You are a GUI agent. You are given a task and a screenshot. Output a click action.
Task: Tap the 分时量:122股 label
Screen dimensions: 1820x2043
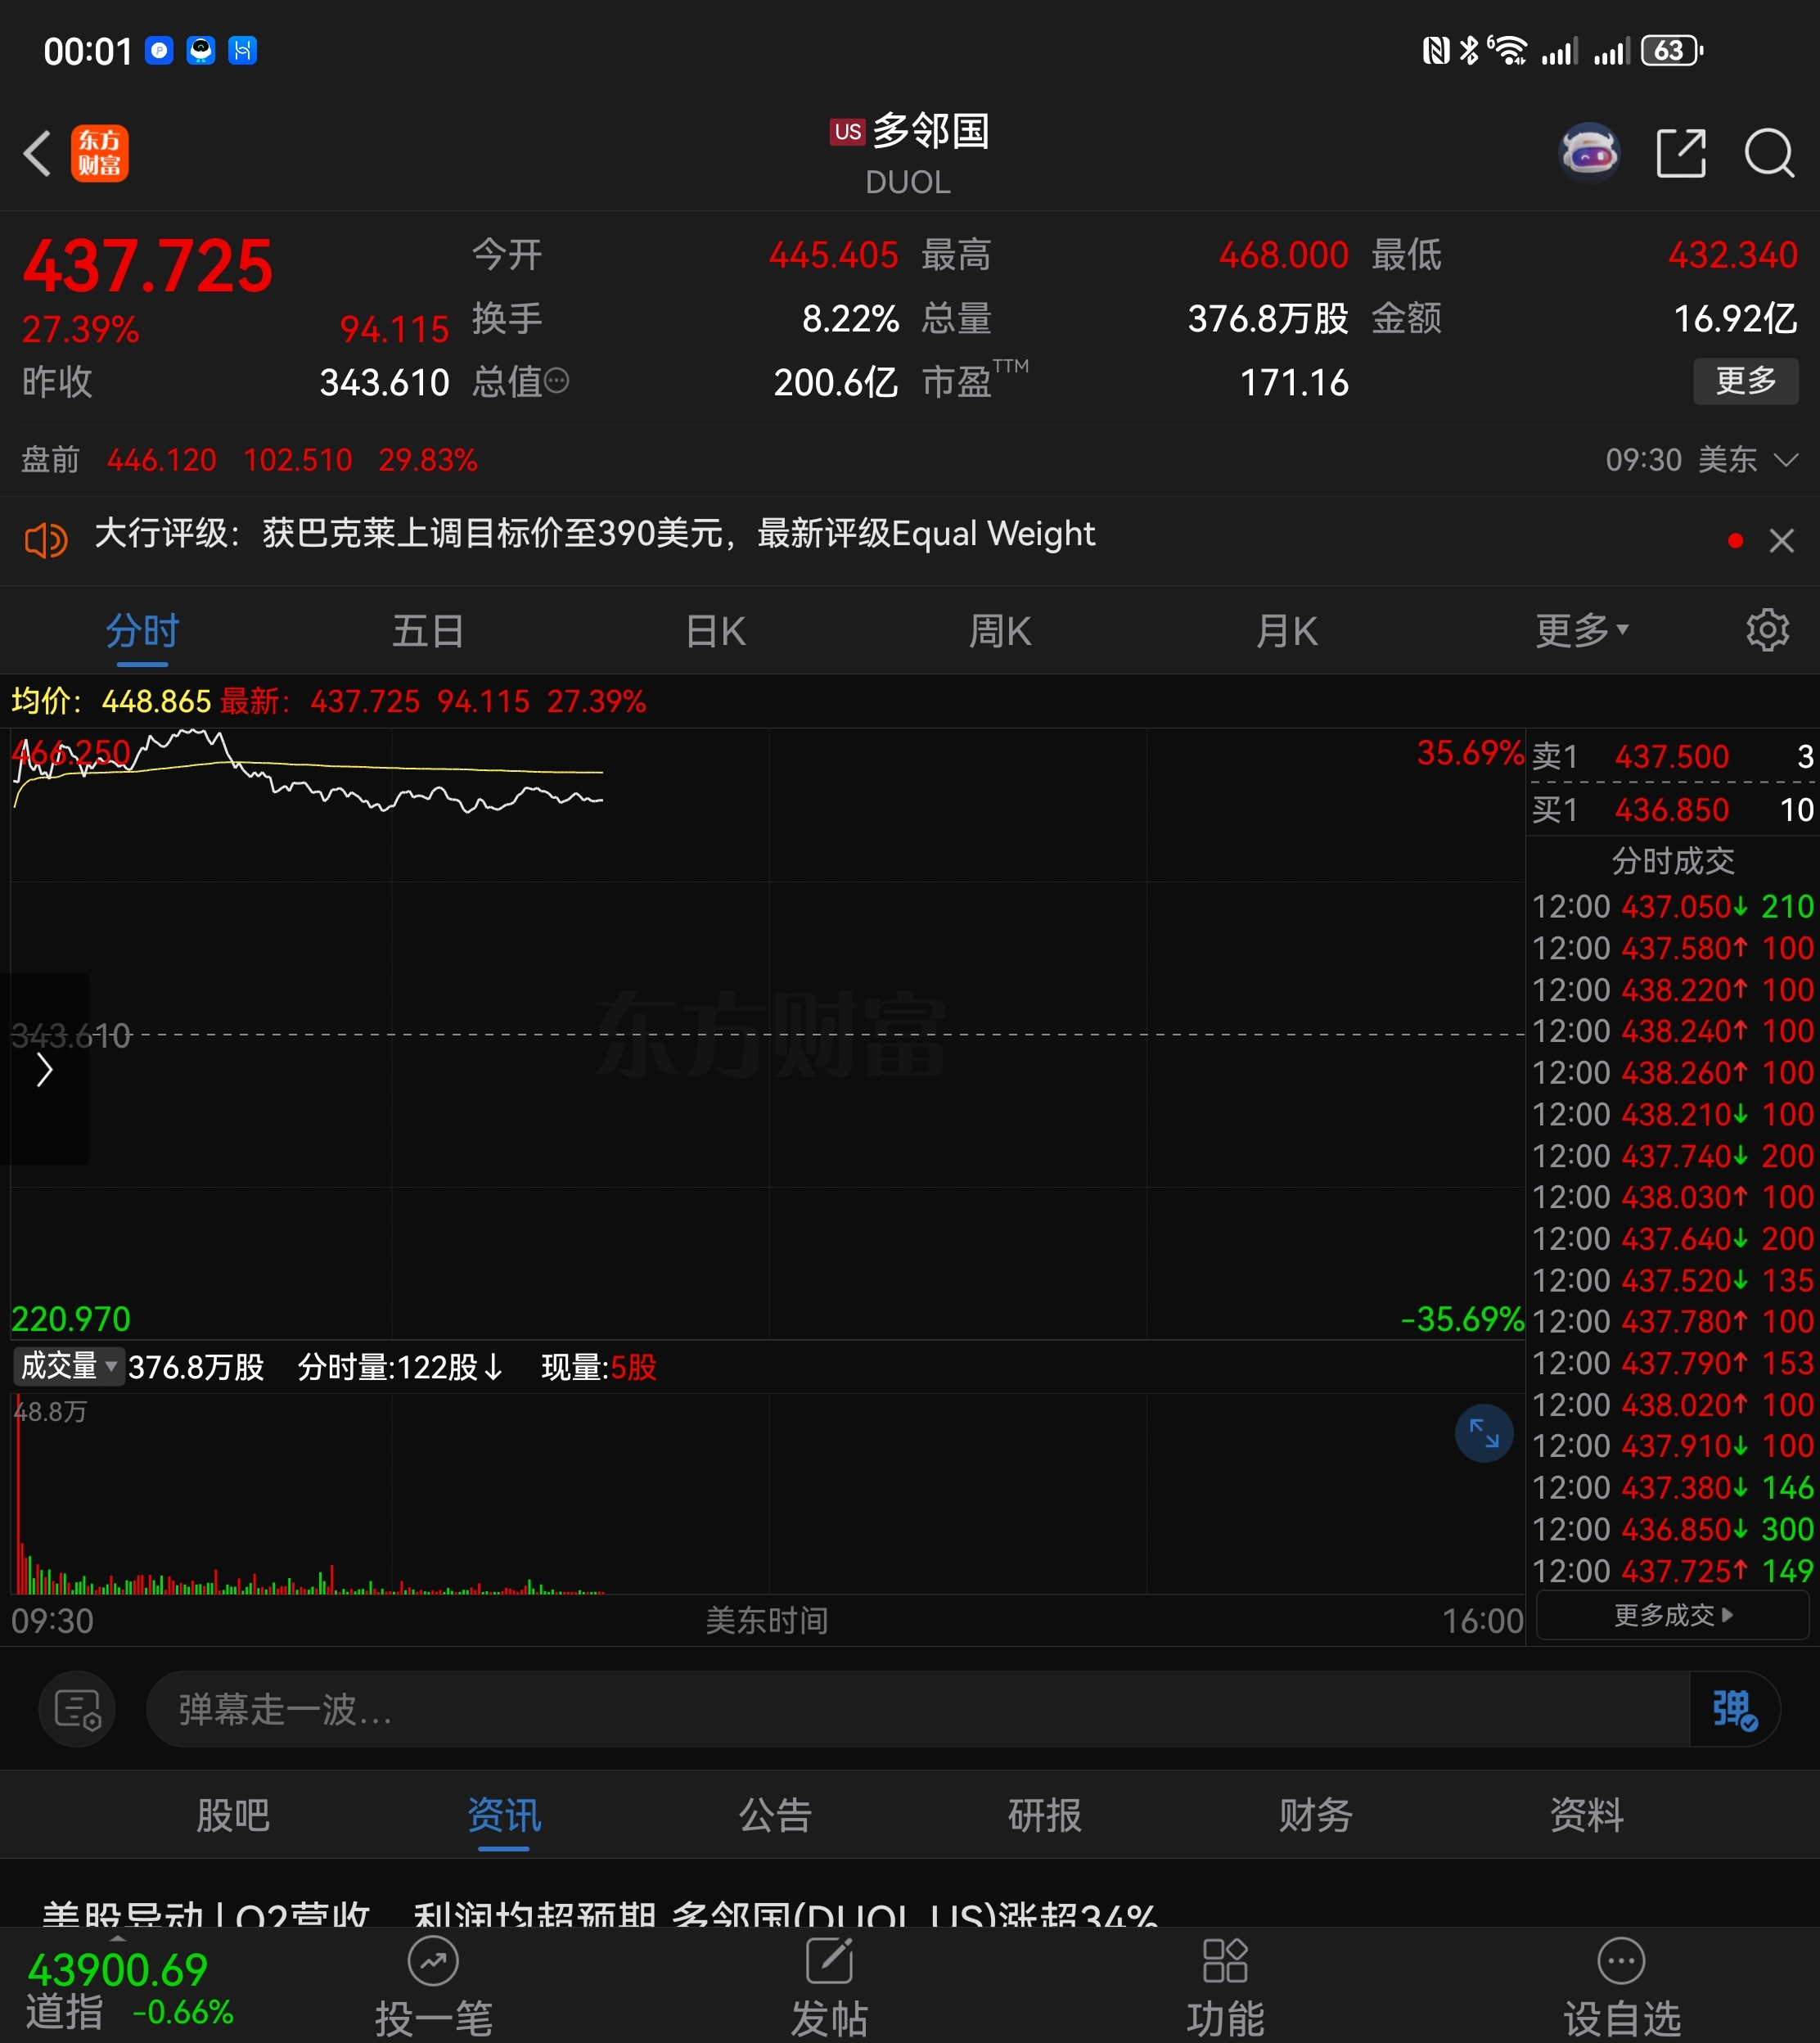coord(401,1367)
